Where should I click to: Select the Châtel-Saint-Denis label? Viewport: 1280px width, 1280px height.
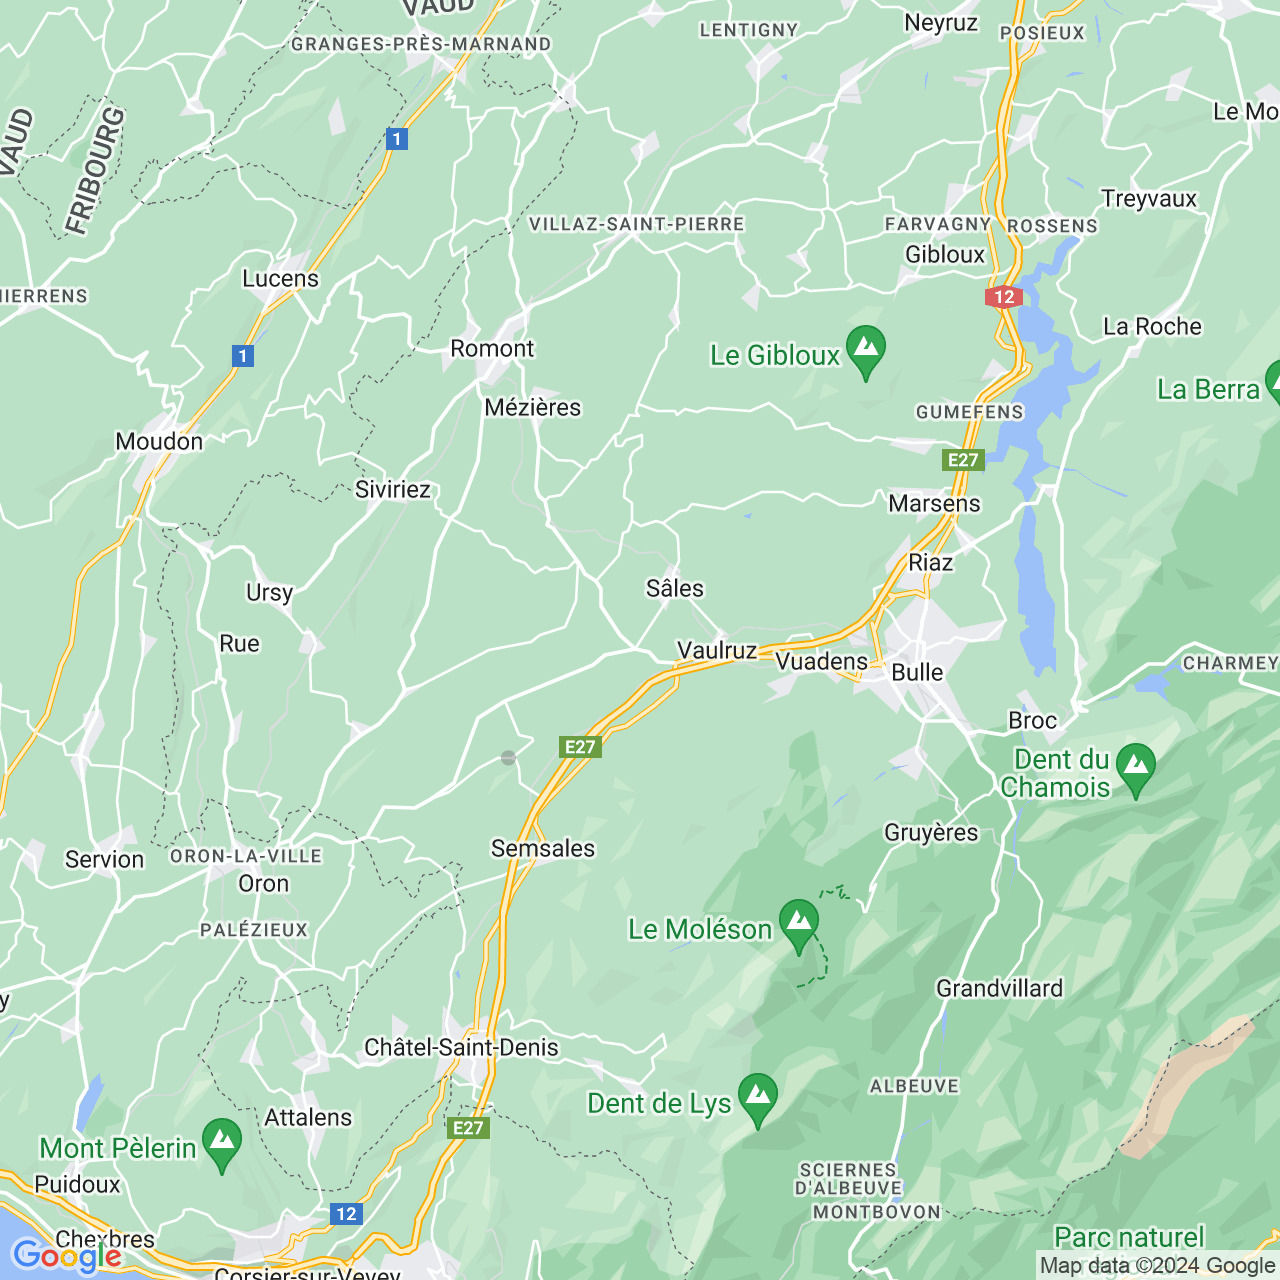461,1047
